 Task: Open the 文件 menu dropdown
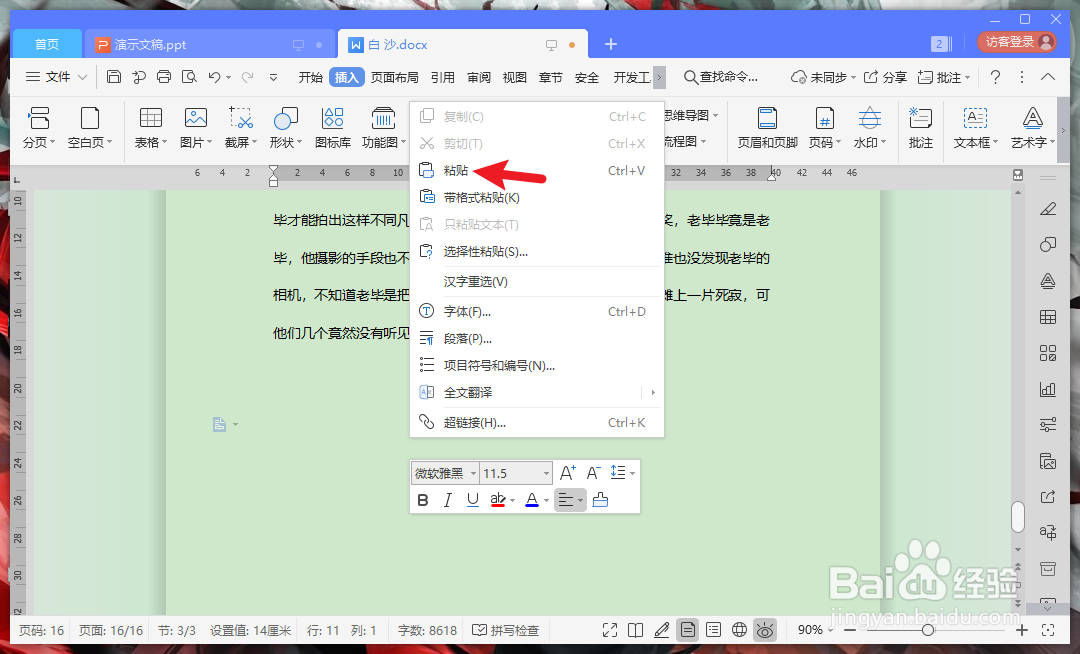(56, 77)
